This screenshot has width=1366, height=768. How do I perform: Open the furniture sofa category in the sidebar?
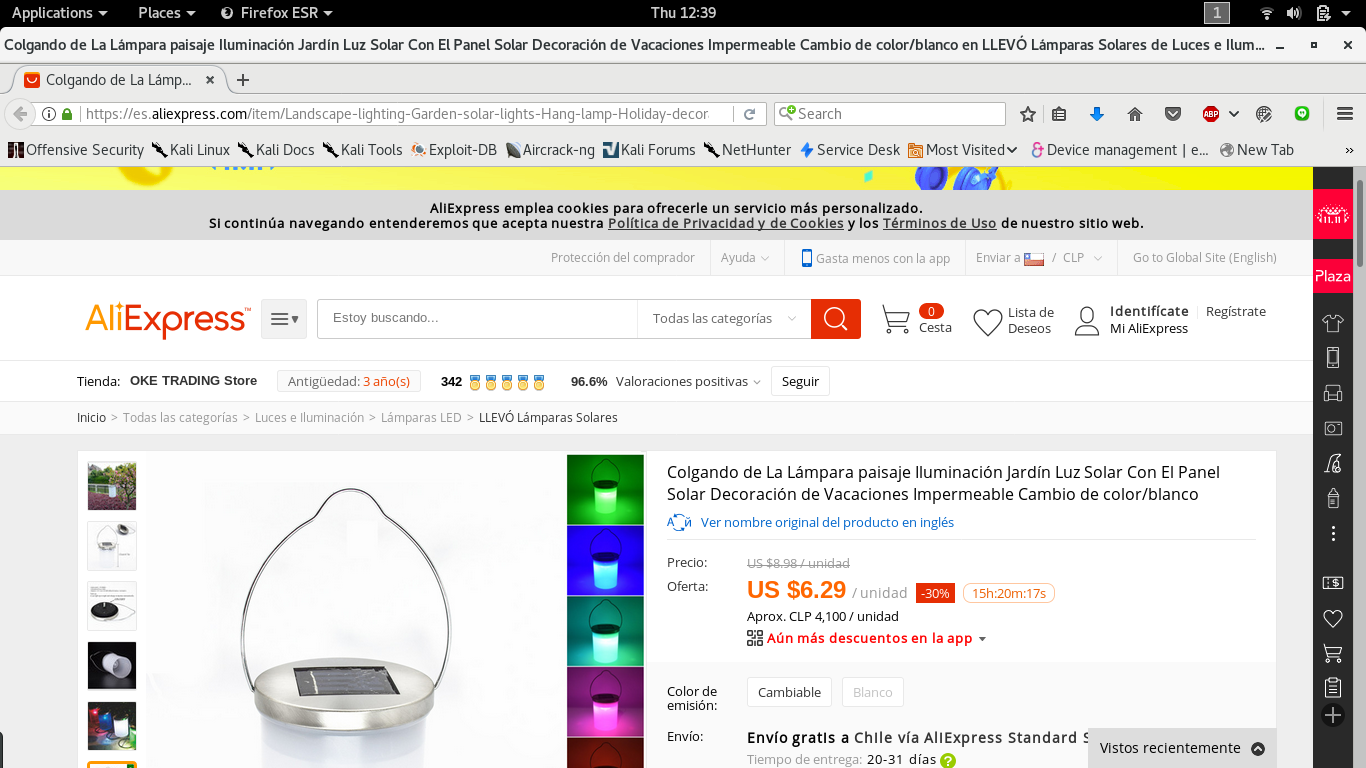(1333, 393)
